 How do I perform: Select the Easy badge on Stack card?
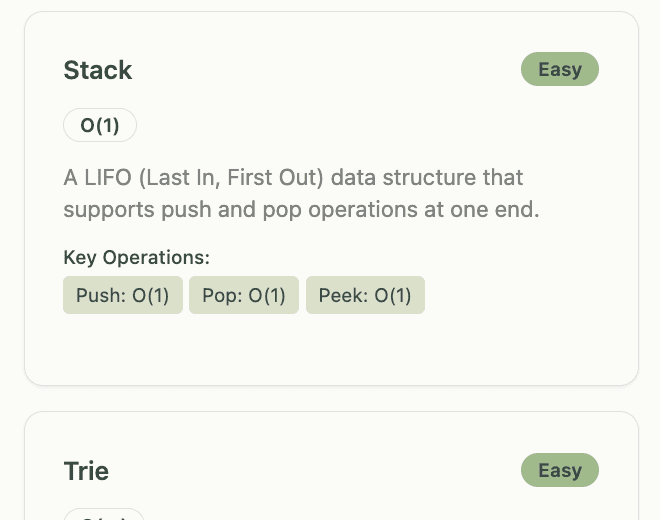point(559,70)
